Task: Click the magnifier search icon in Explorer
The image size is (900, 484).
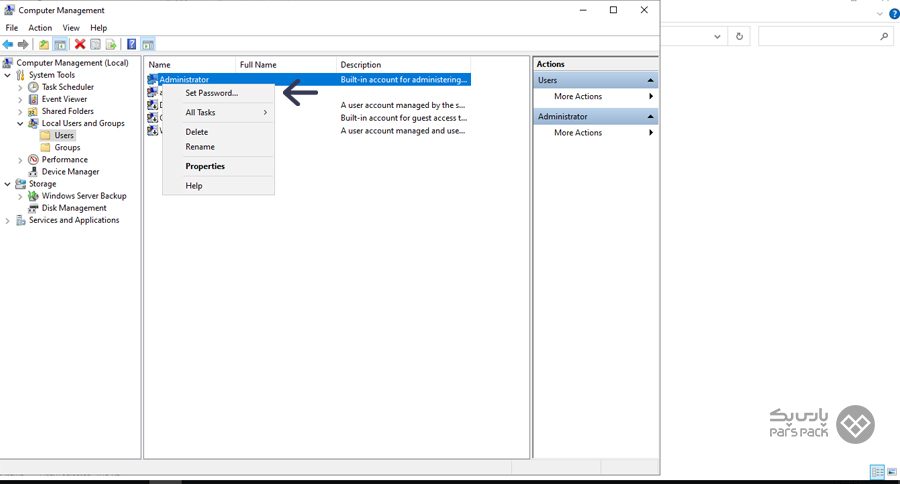Action: tap(884, 36)
